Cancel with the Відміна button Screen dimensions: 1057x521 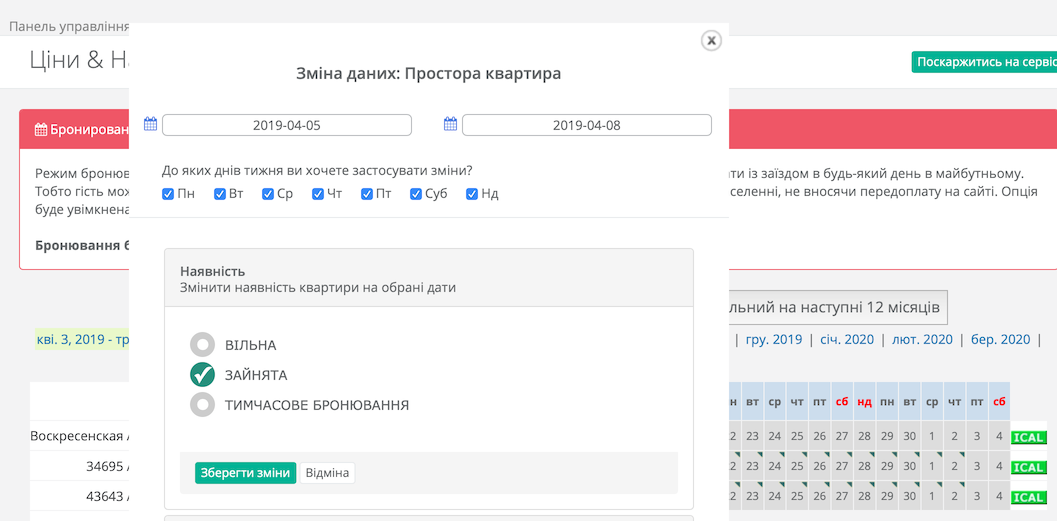coord(327,473)
